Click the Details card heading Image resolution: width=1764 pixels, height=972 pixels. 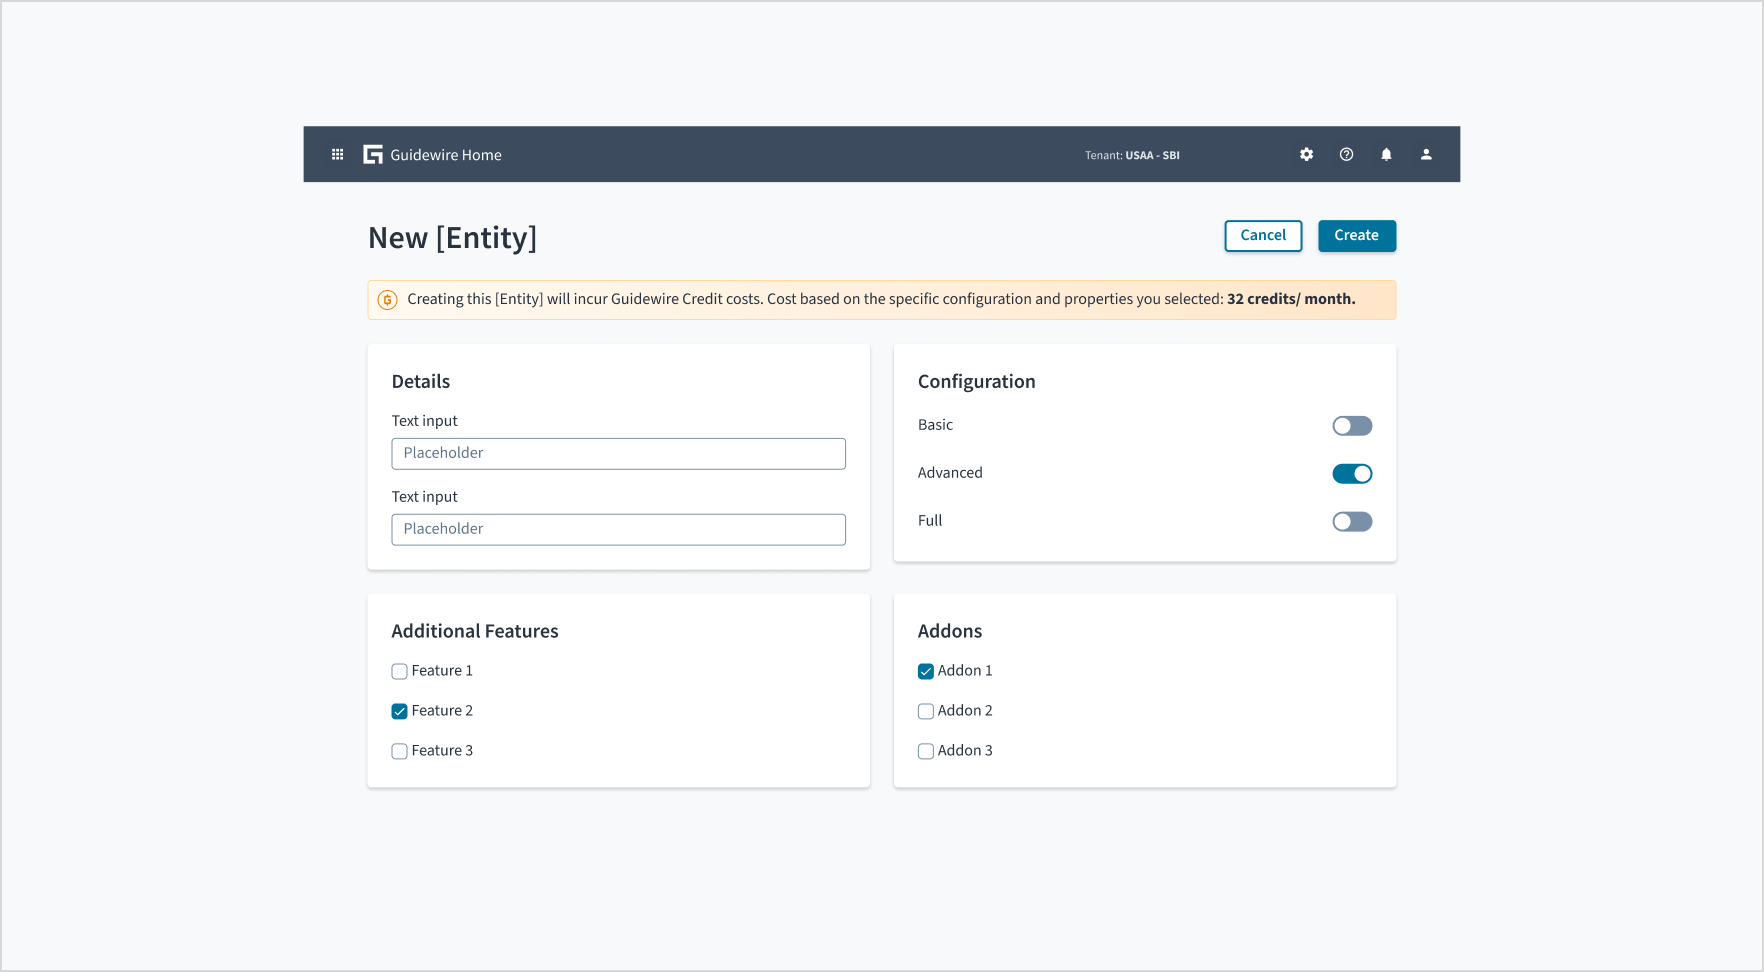tap(421, 382)
